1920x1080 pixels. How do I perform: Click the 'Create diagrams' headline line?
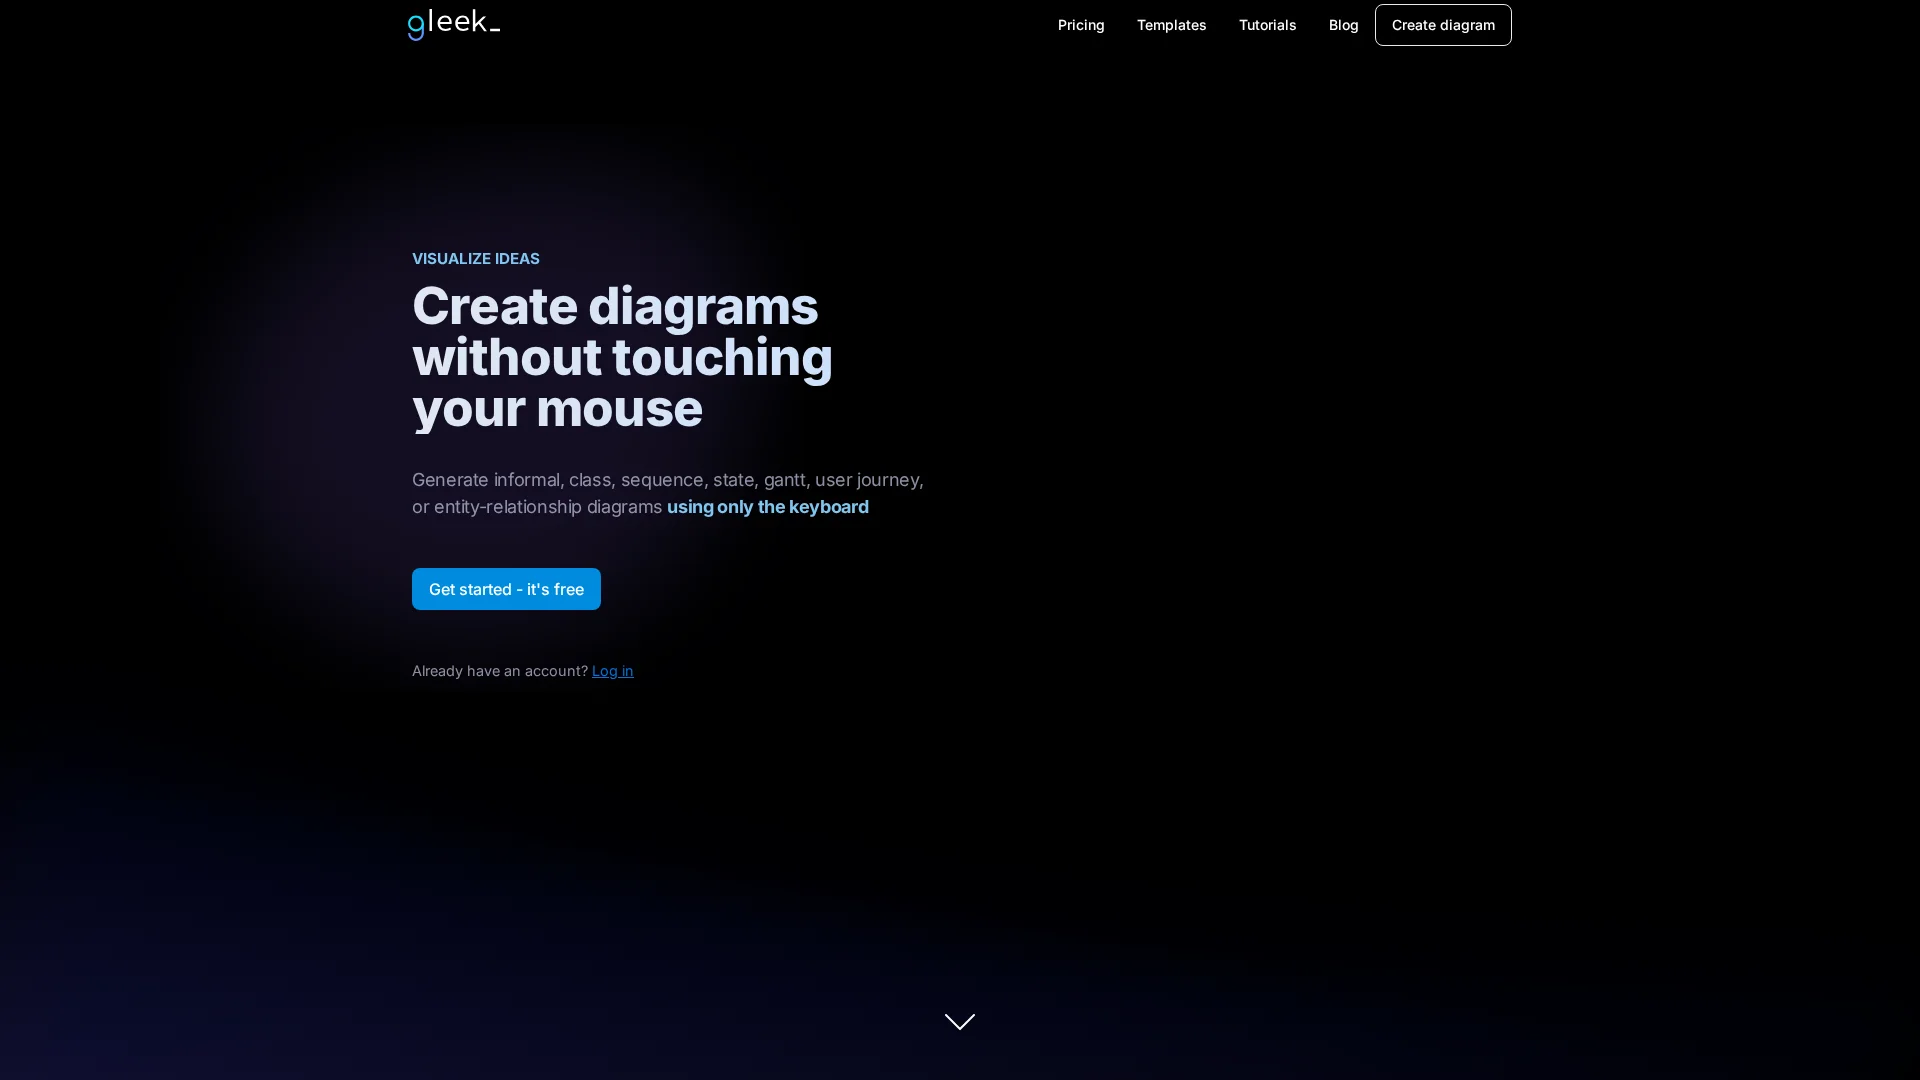(614, 306)
